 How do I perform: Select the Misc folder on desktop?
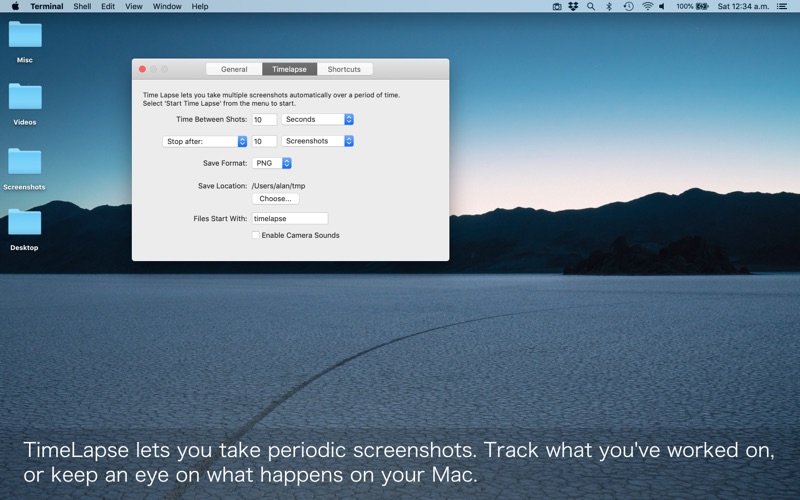pos(25,34)
